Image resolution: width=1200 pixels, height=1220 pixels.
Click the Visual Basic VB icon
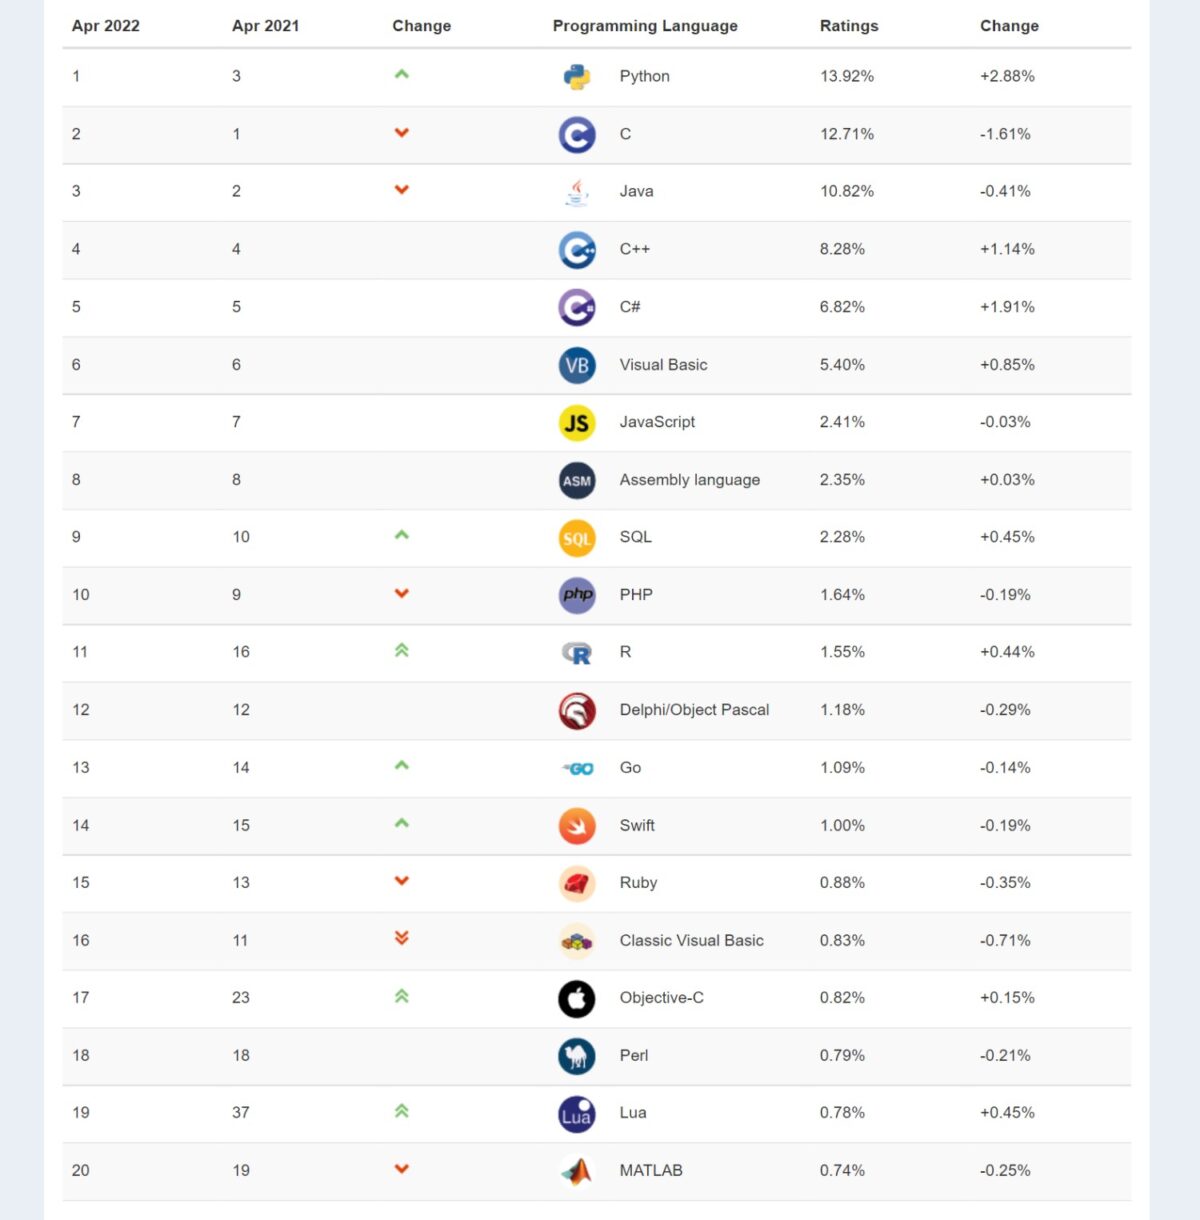(x=577, y=365)
